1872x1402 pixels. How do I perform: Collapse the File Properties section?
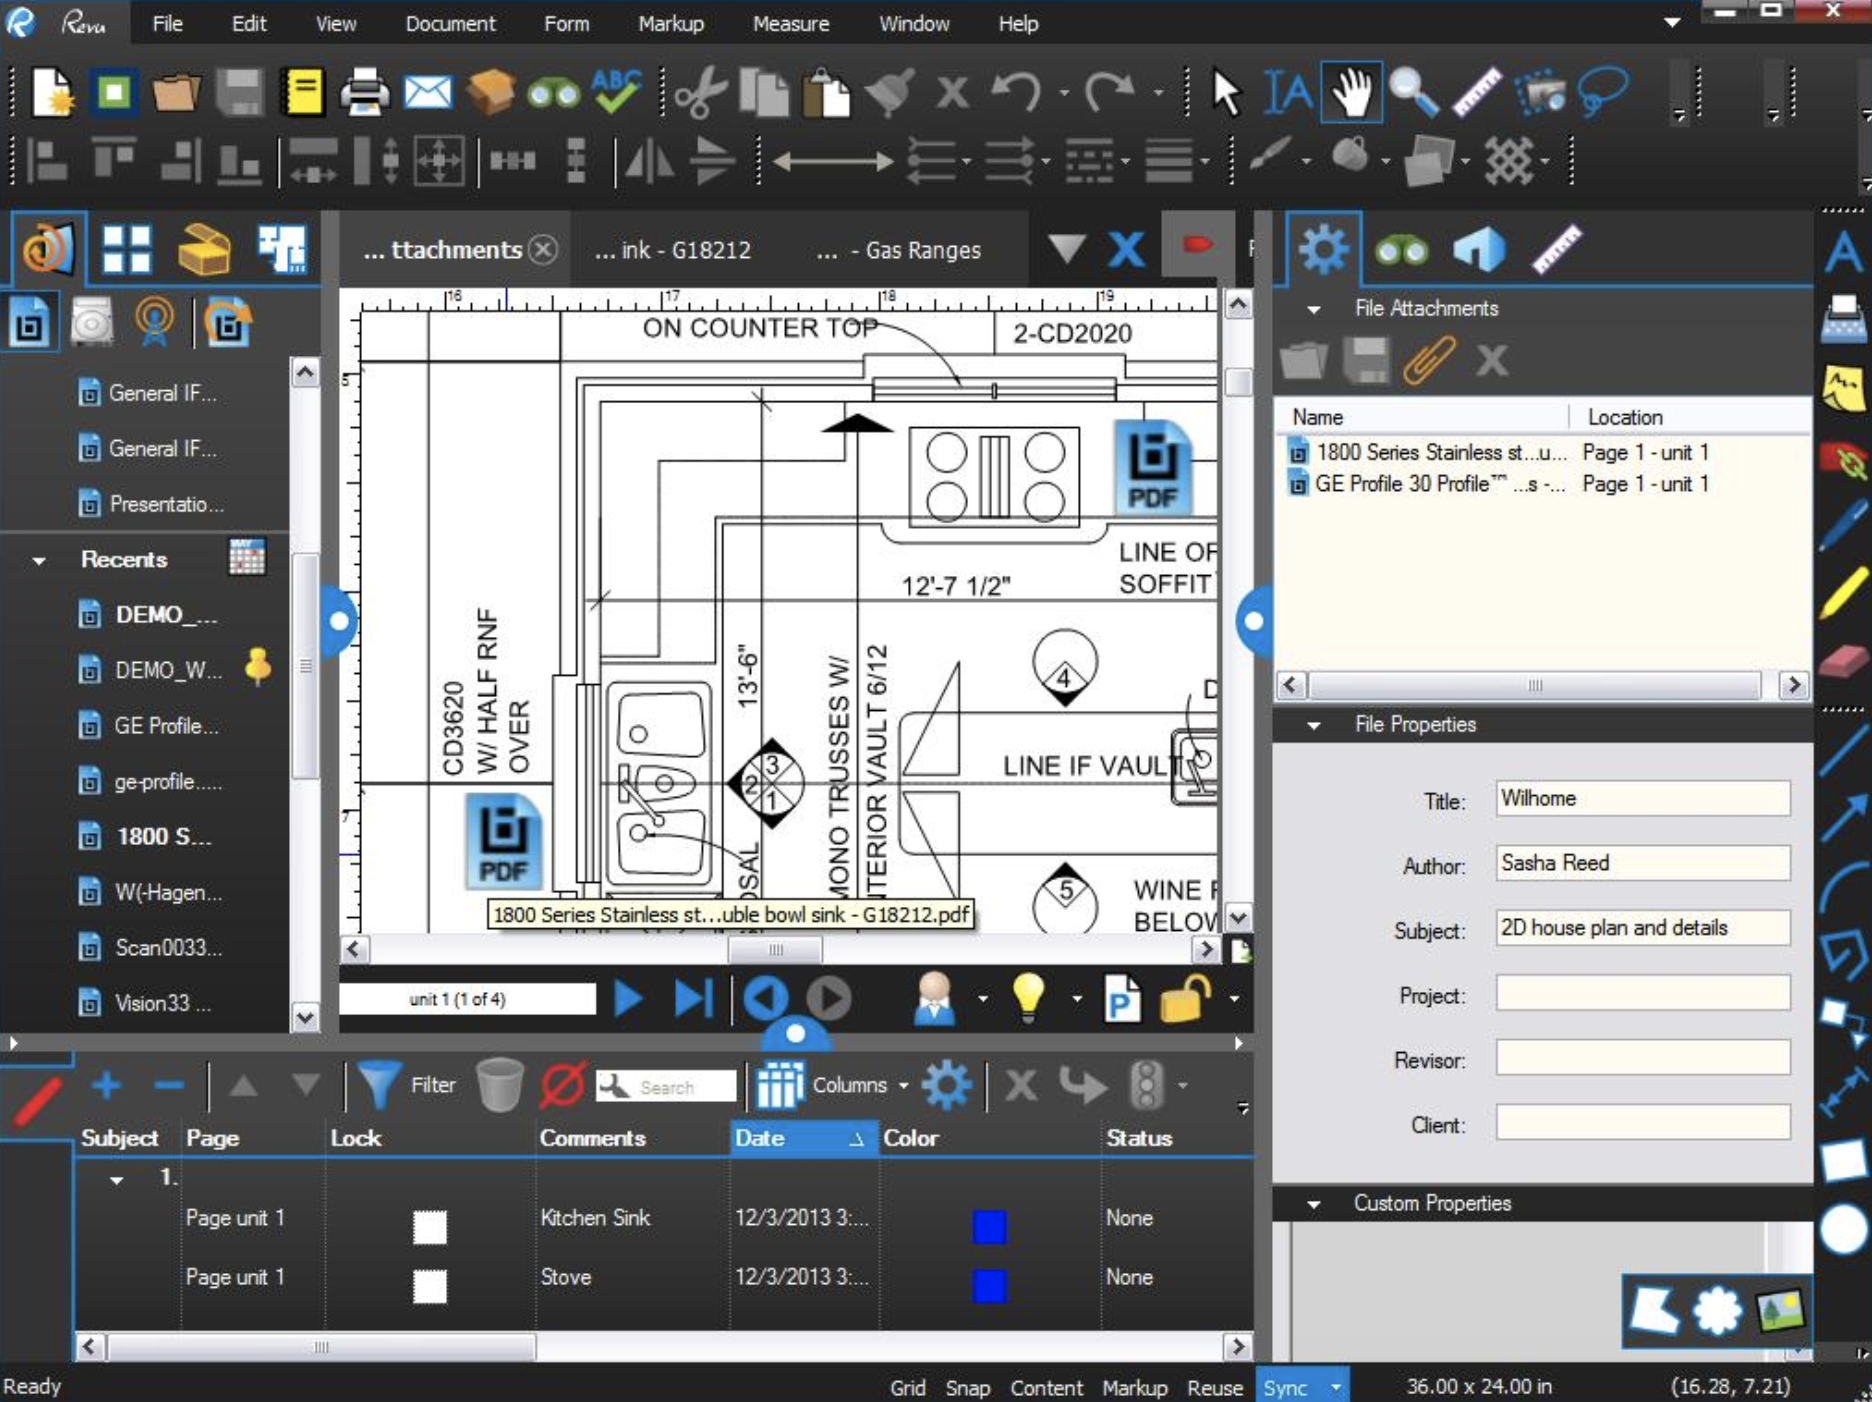click(1314, 725)
